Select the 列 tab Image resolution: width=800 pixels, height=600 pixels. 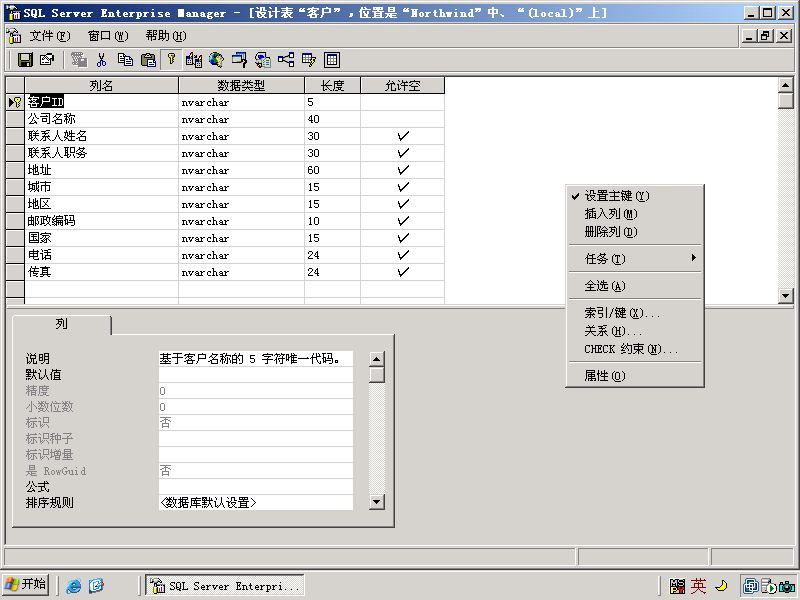(61, 324)
